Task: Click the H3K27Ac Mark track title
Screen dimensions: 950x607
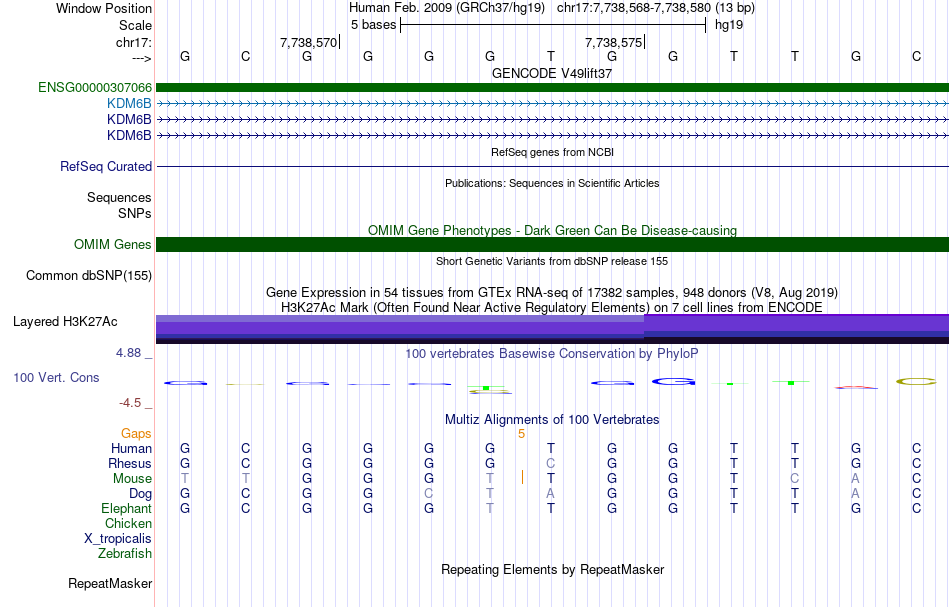Action: [x=552, y=308]
